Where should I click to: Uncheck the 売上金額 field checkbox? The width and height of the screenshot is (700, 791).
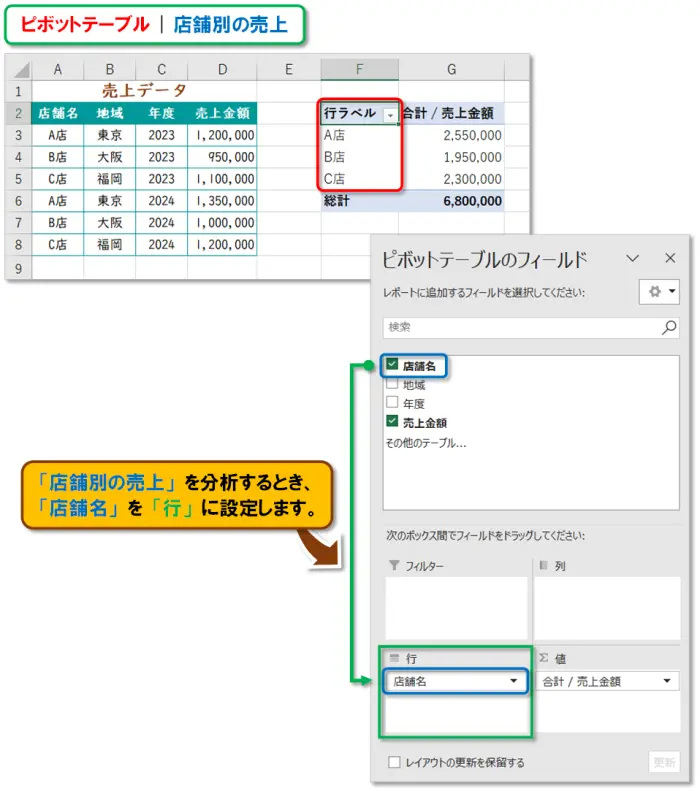point(392,421)
